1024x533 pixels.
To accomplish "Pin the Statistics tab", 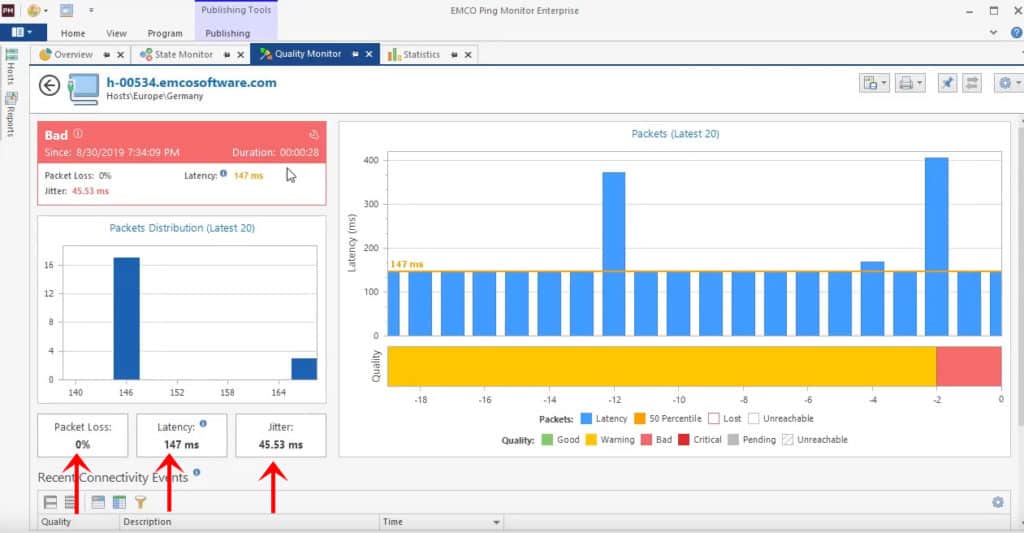I will point(454,55).
